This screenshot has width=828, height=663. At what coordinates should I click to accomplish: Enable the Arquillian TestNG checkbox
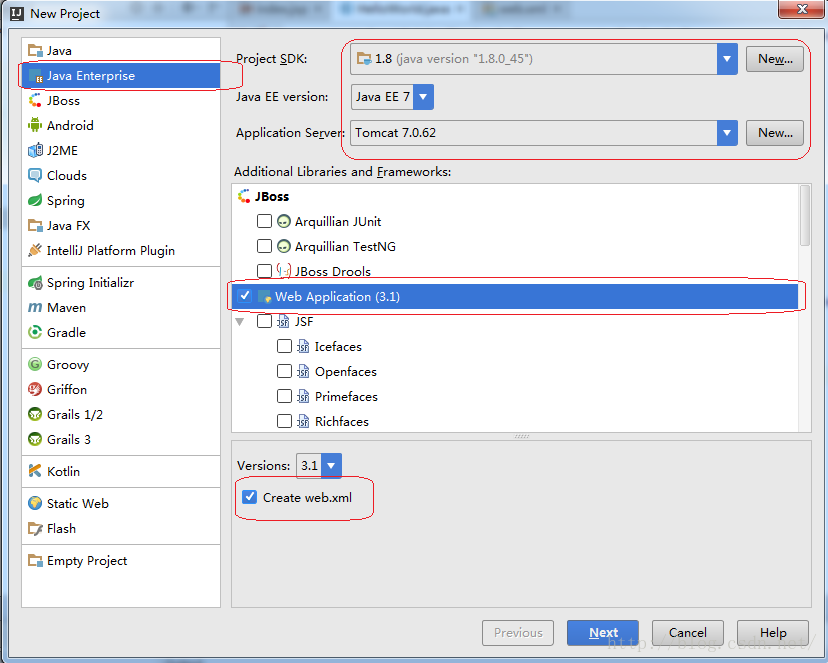[264, 247]
